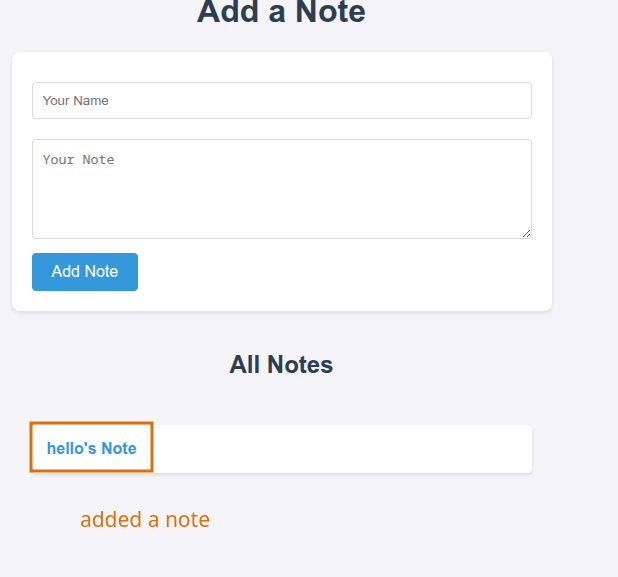Select the All Notes section heading
This screenshot has height=577, width=618.
(281, 365)
